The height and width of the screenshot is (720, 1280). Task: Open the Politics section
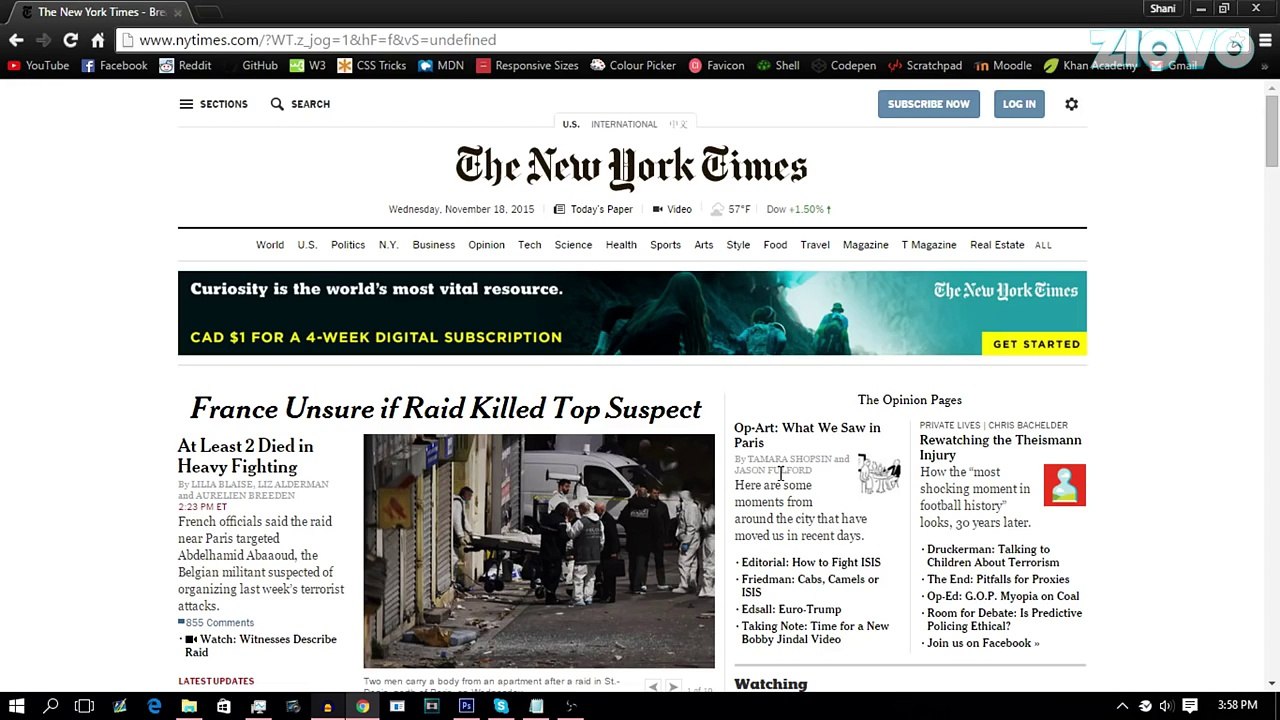tap(348, 245)
